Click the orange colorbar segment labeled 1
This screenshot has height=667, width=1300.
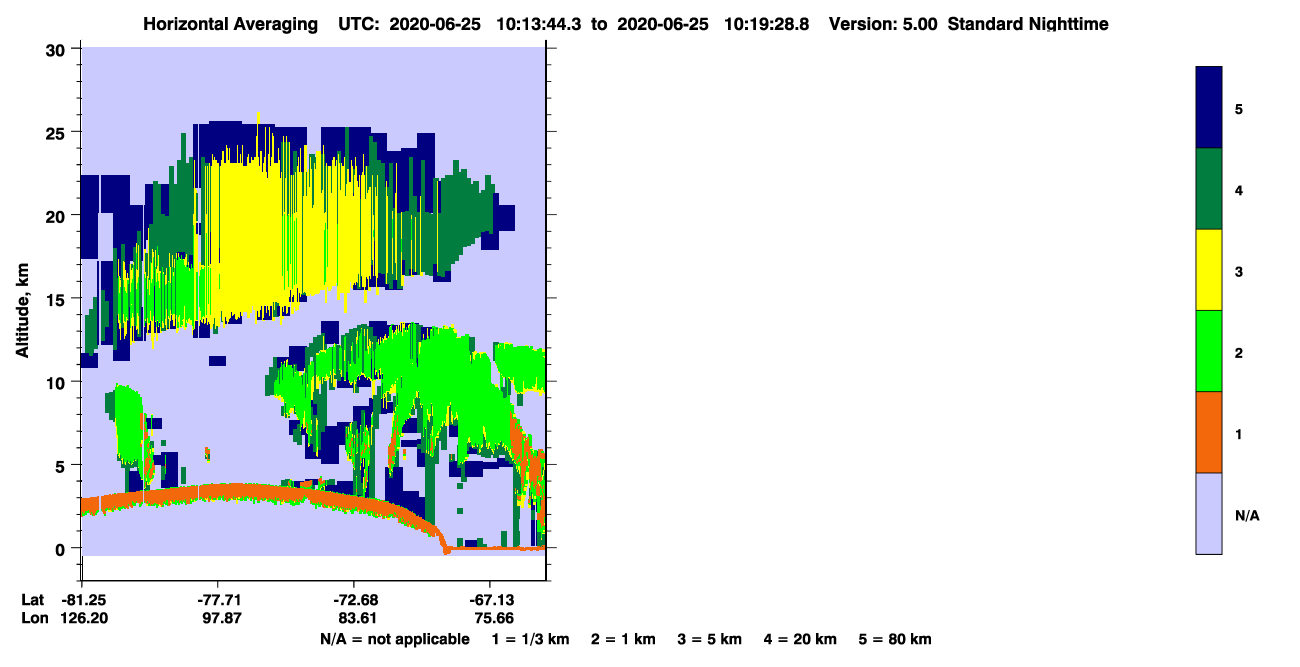pyautogui.click(x=1209, y=432)
